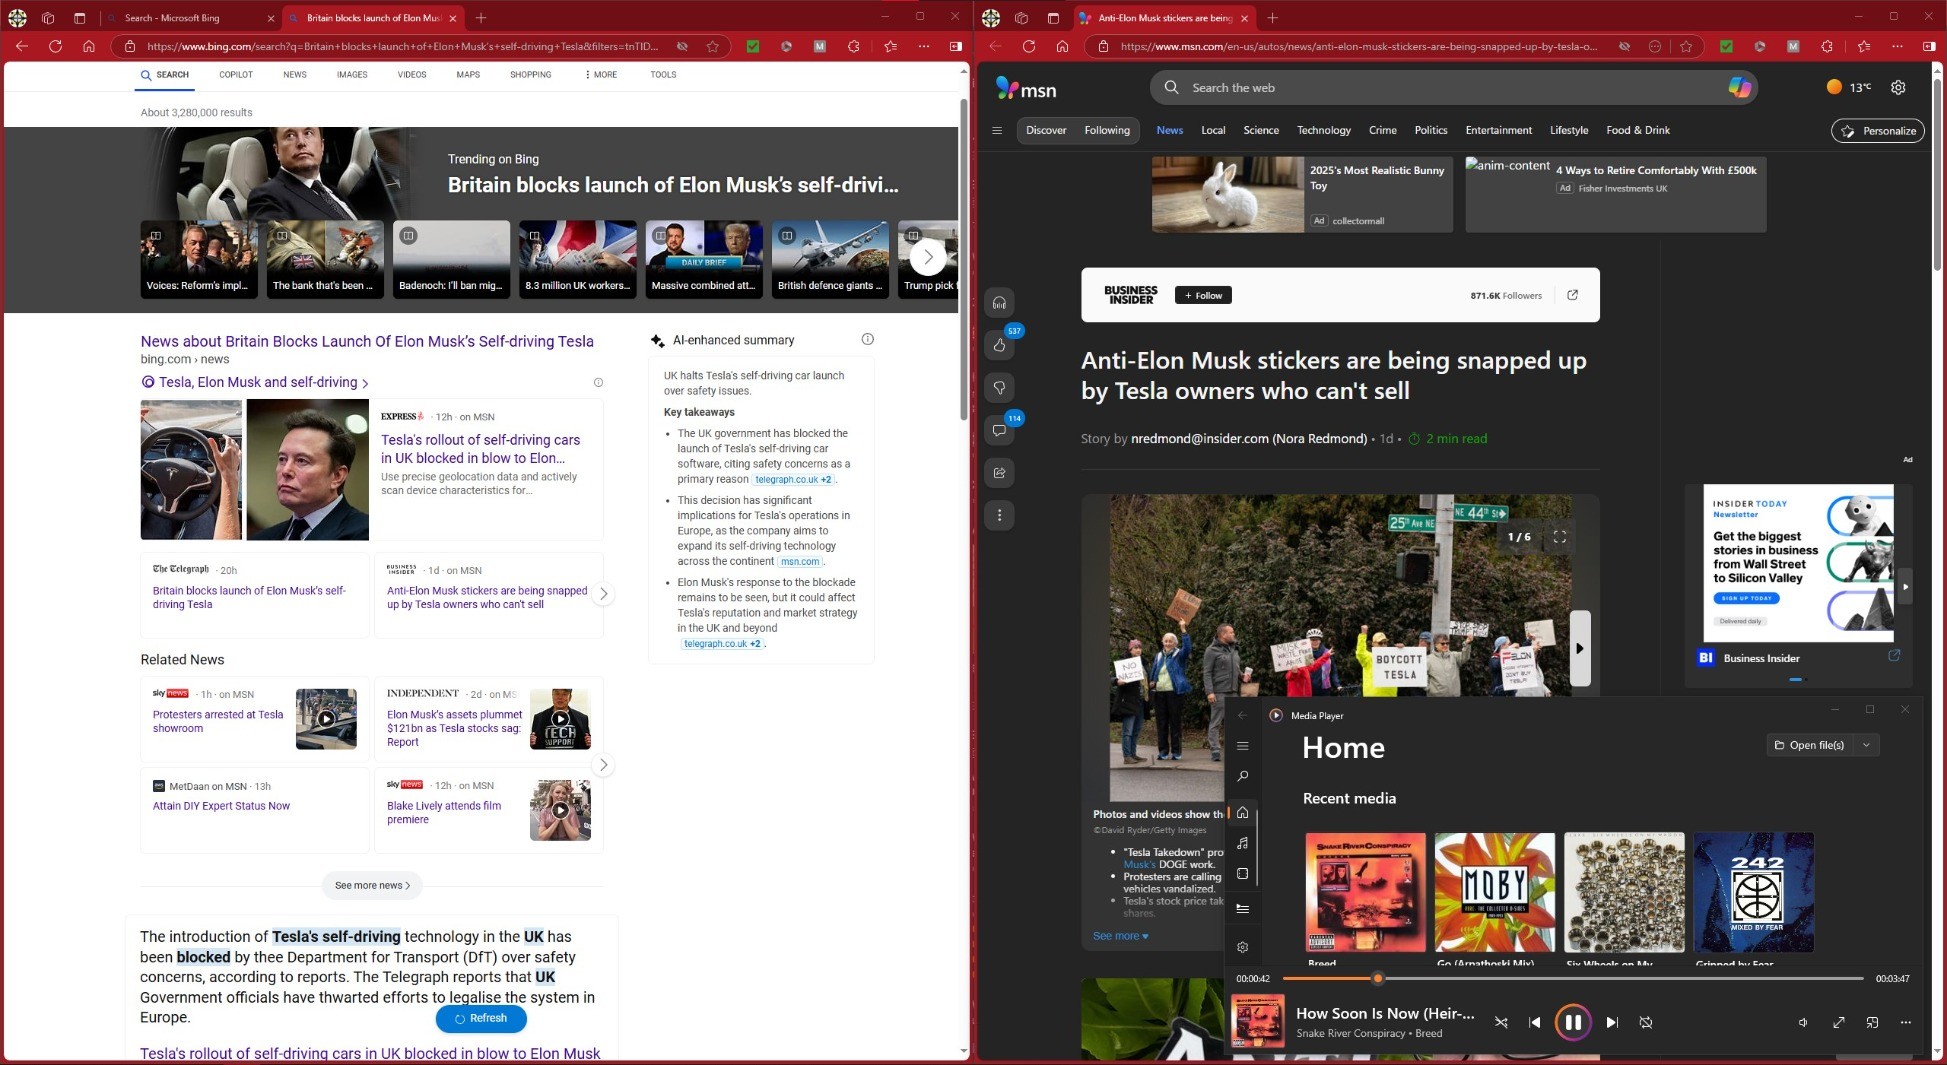1947x1065 pixels.
Task: Share the MSN article
Action: (999, 473)
